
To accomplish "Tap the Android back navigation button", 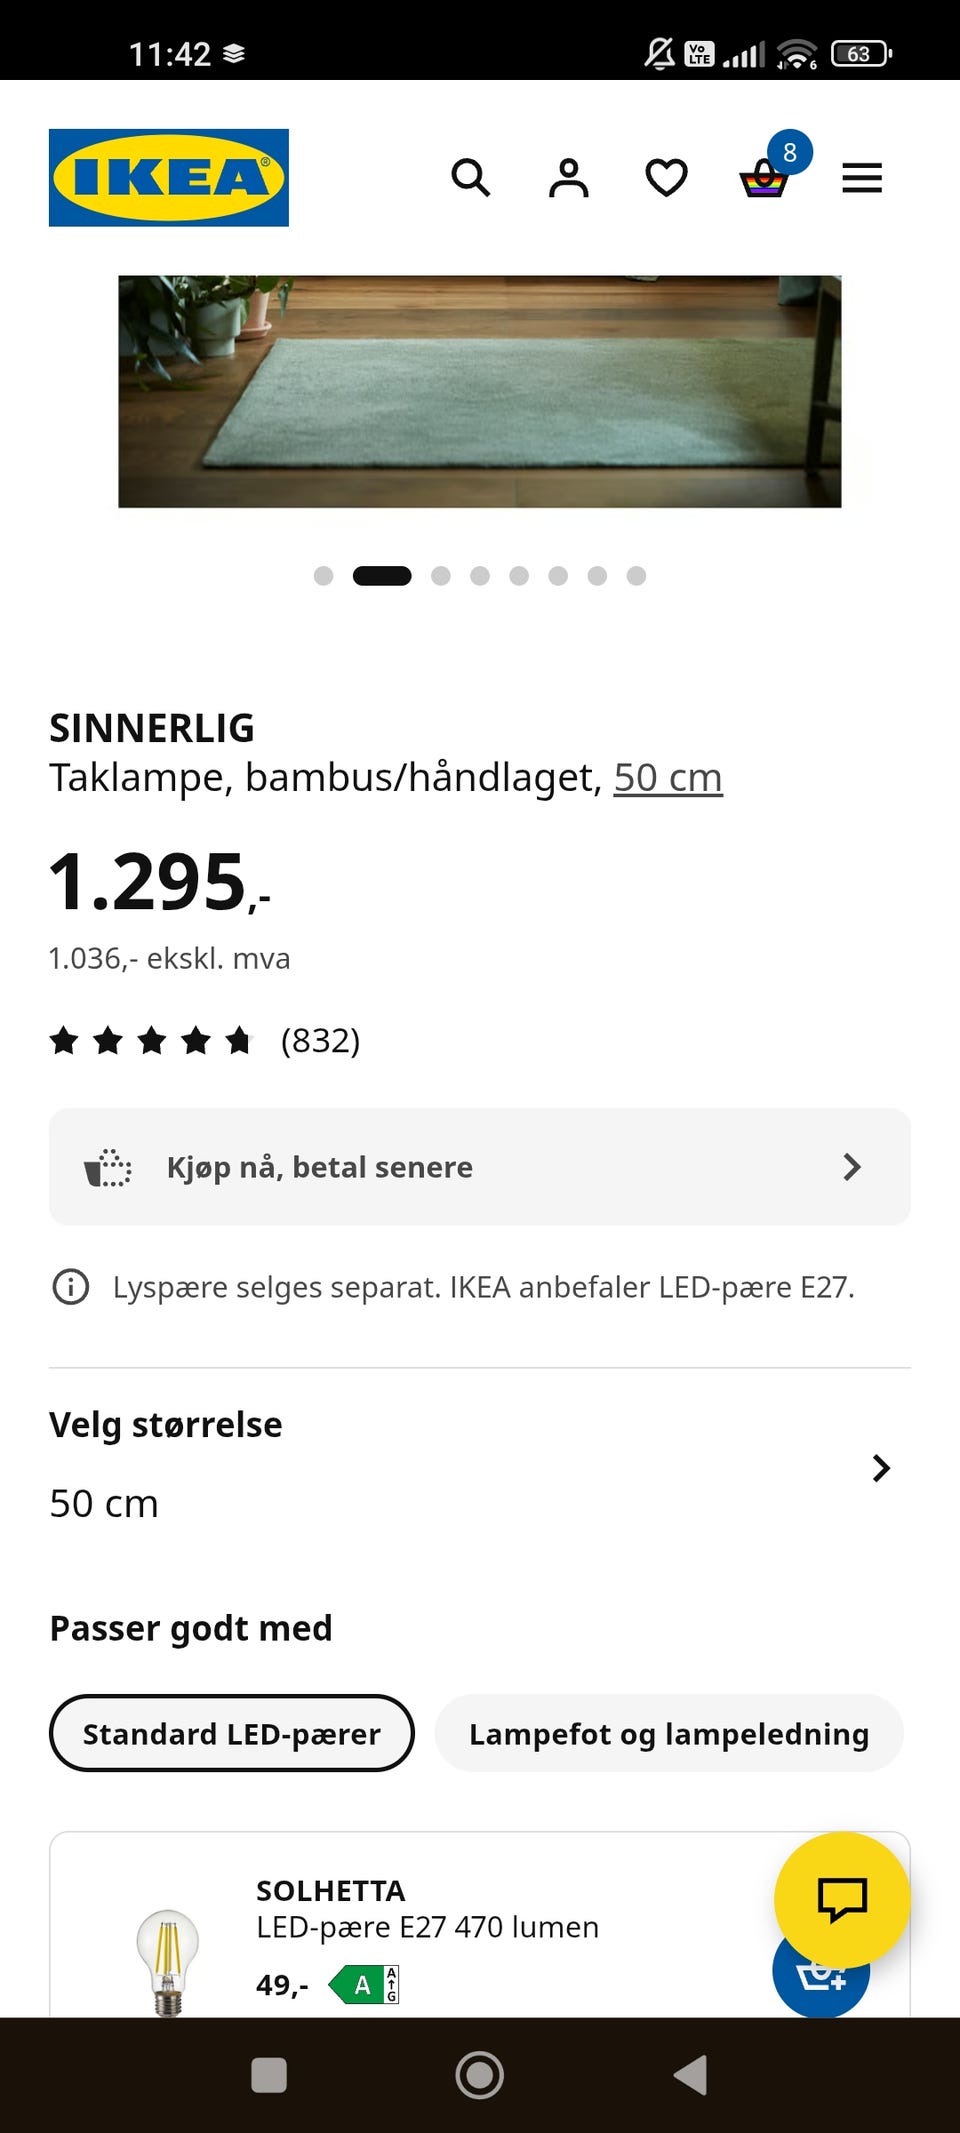I will point(690,2075).
